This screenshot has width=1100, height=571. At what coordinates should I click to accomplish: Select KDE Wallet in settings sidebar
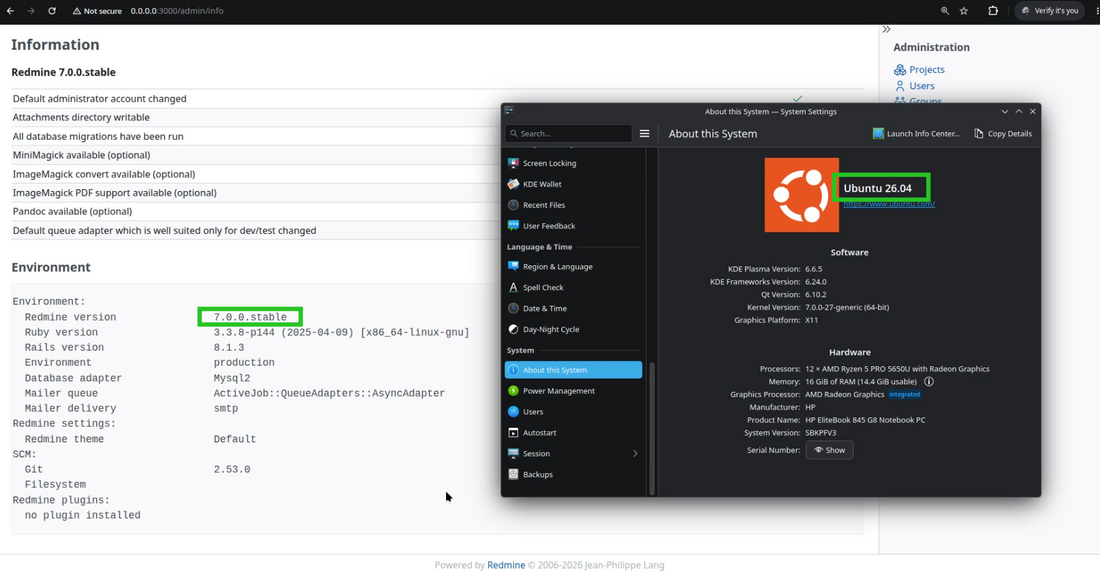pyautogui.click(x=573, y=184)
